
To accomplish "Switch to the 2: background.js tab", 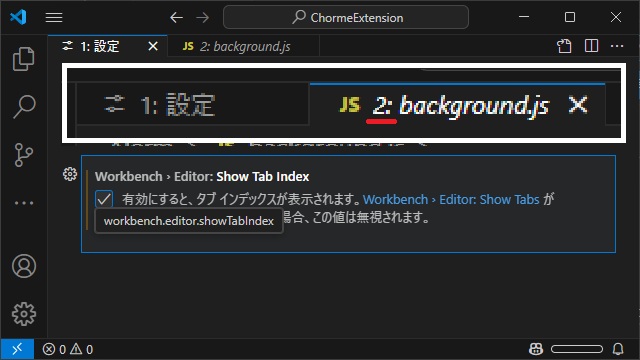I will tap(243, 46).
